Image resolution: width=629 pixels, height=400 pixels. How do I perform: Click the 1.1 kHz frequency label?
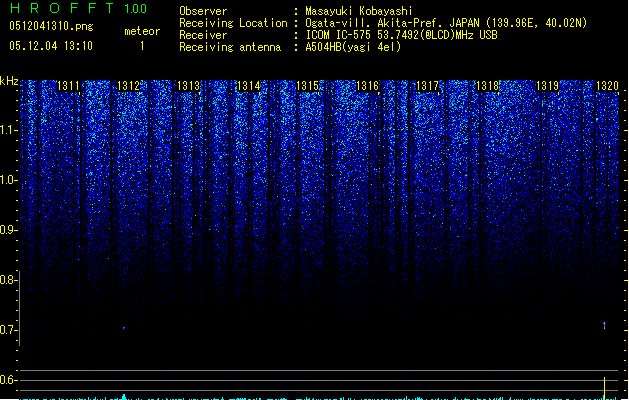pyautogui.click(x=9, y=130)
